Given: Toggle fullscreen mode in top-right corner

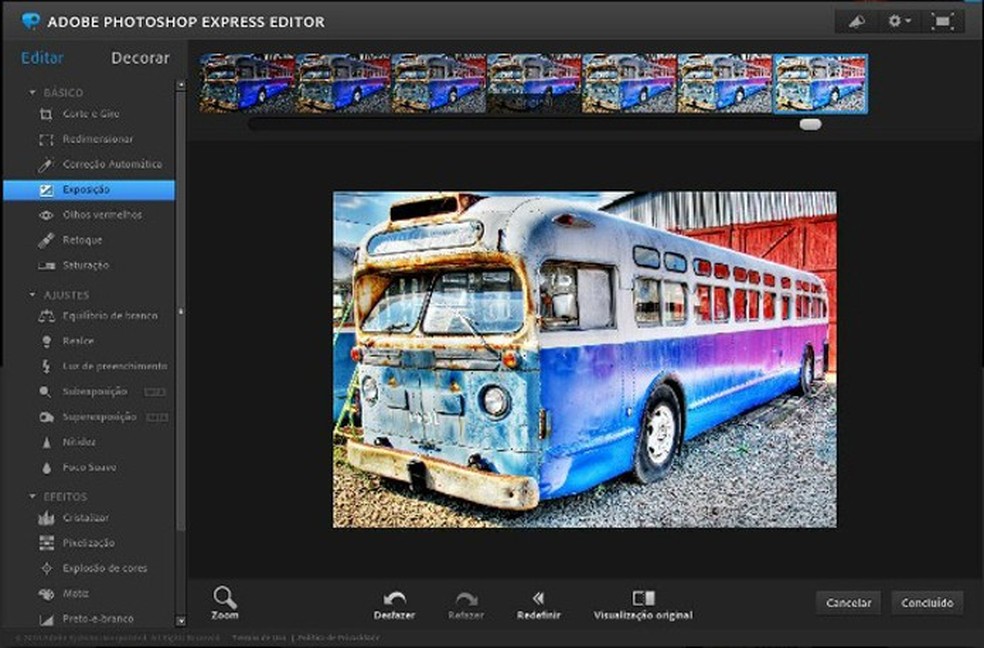Looking at the screenshot, I should pos(941,21).
